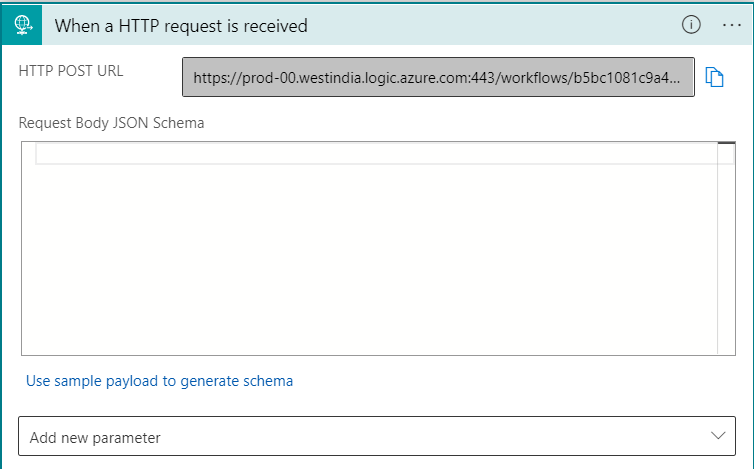
Task: Click the HTTP POST URL label
Action: [71, 71]
